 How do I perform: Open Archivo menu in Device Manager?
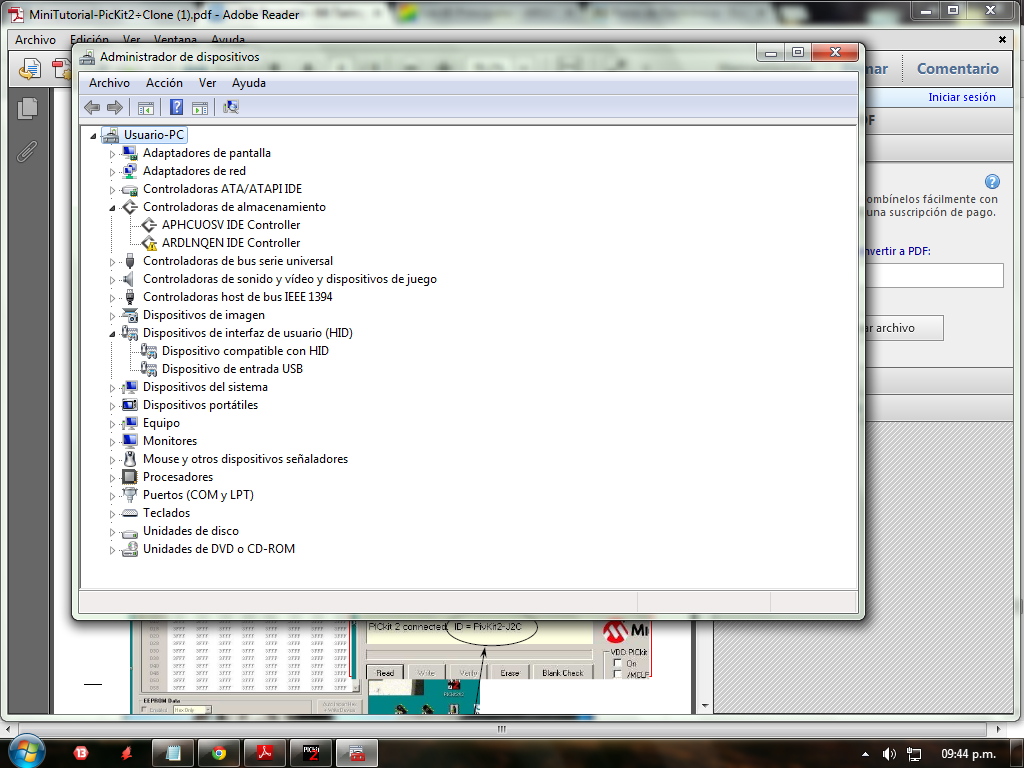[x=109, y=83]
